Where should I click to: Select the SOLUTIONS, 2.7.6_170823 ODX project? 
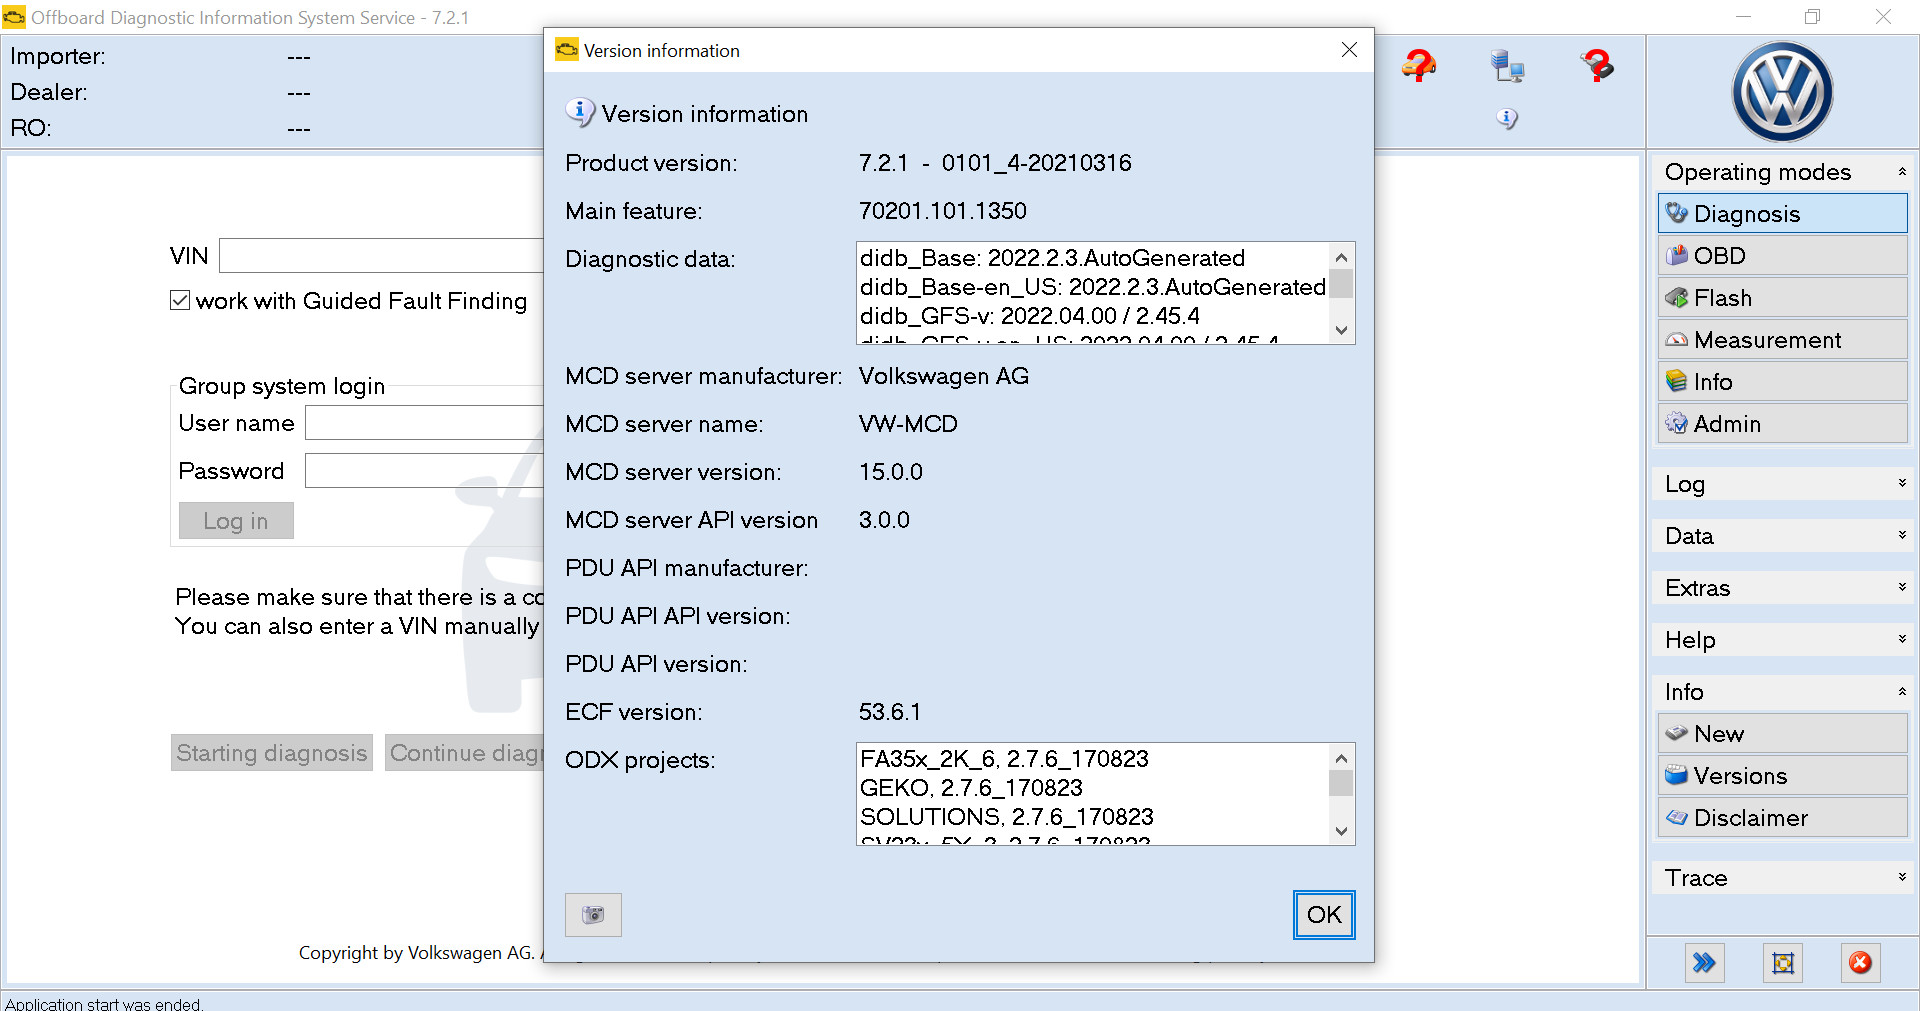pyautogui.click(x=1007, y=817)
